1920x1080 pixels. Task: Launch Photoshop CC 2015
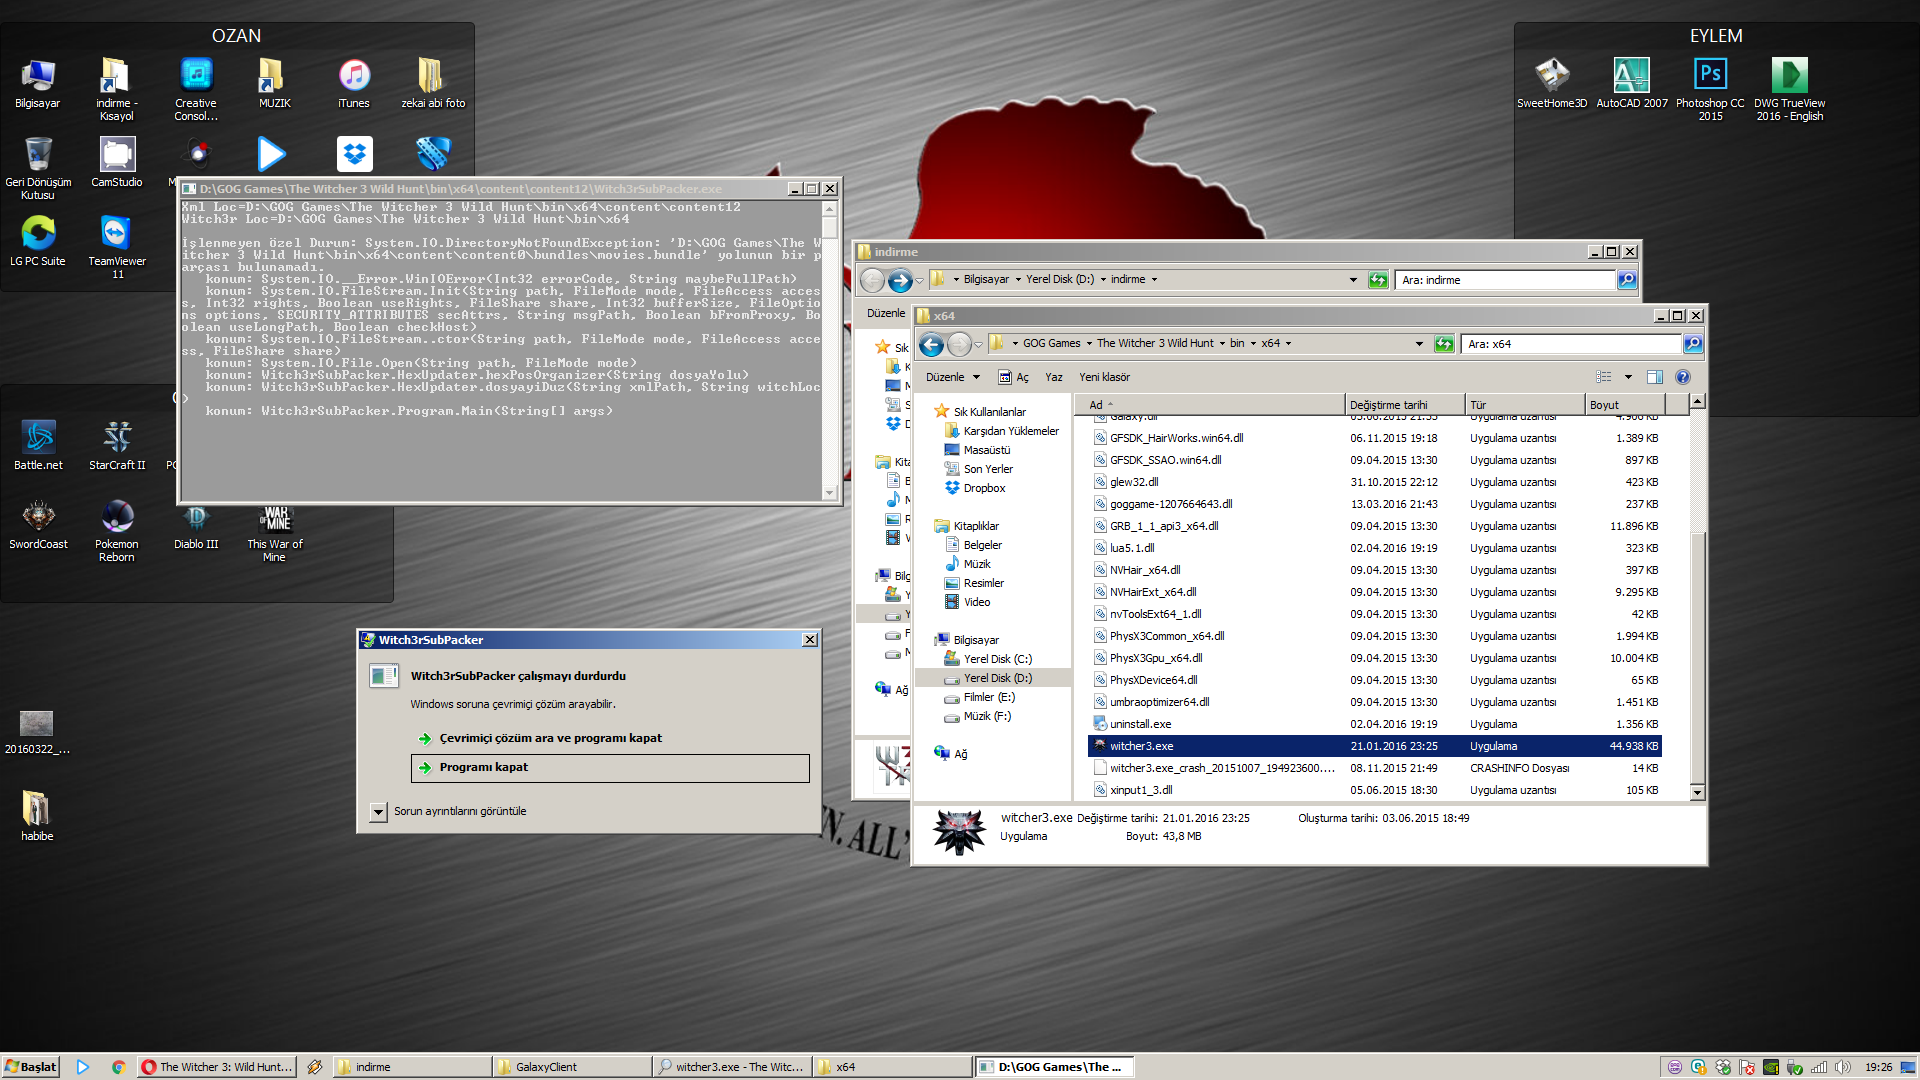pos(1710,89)
